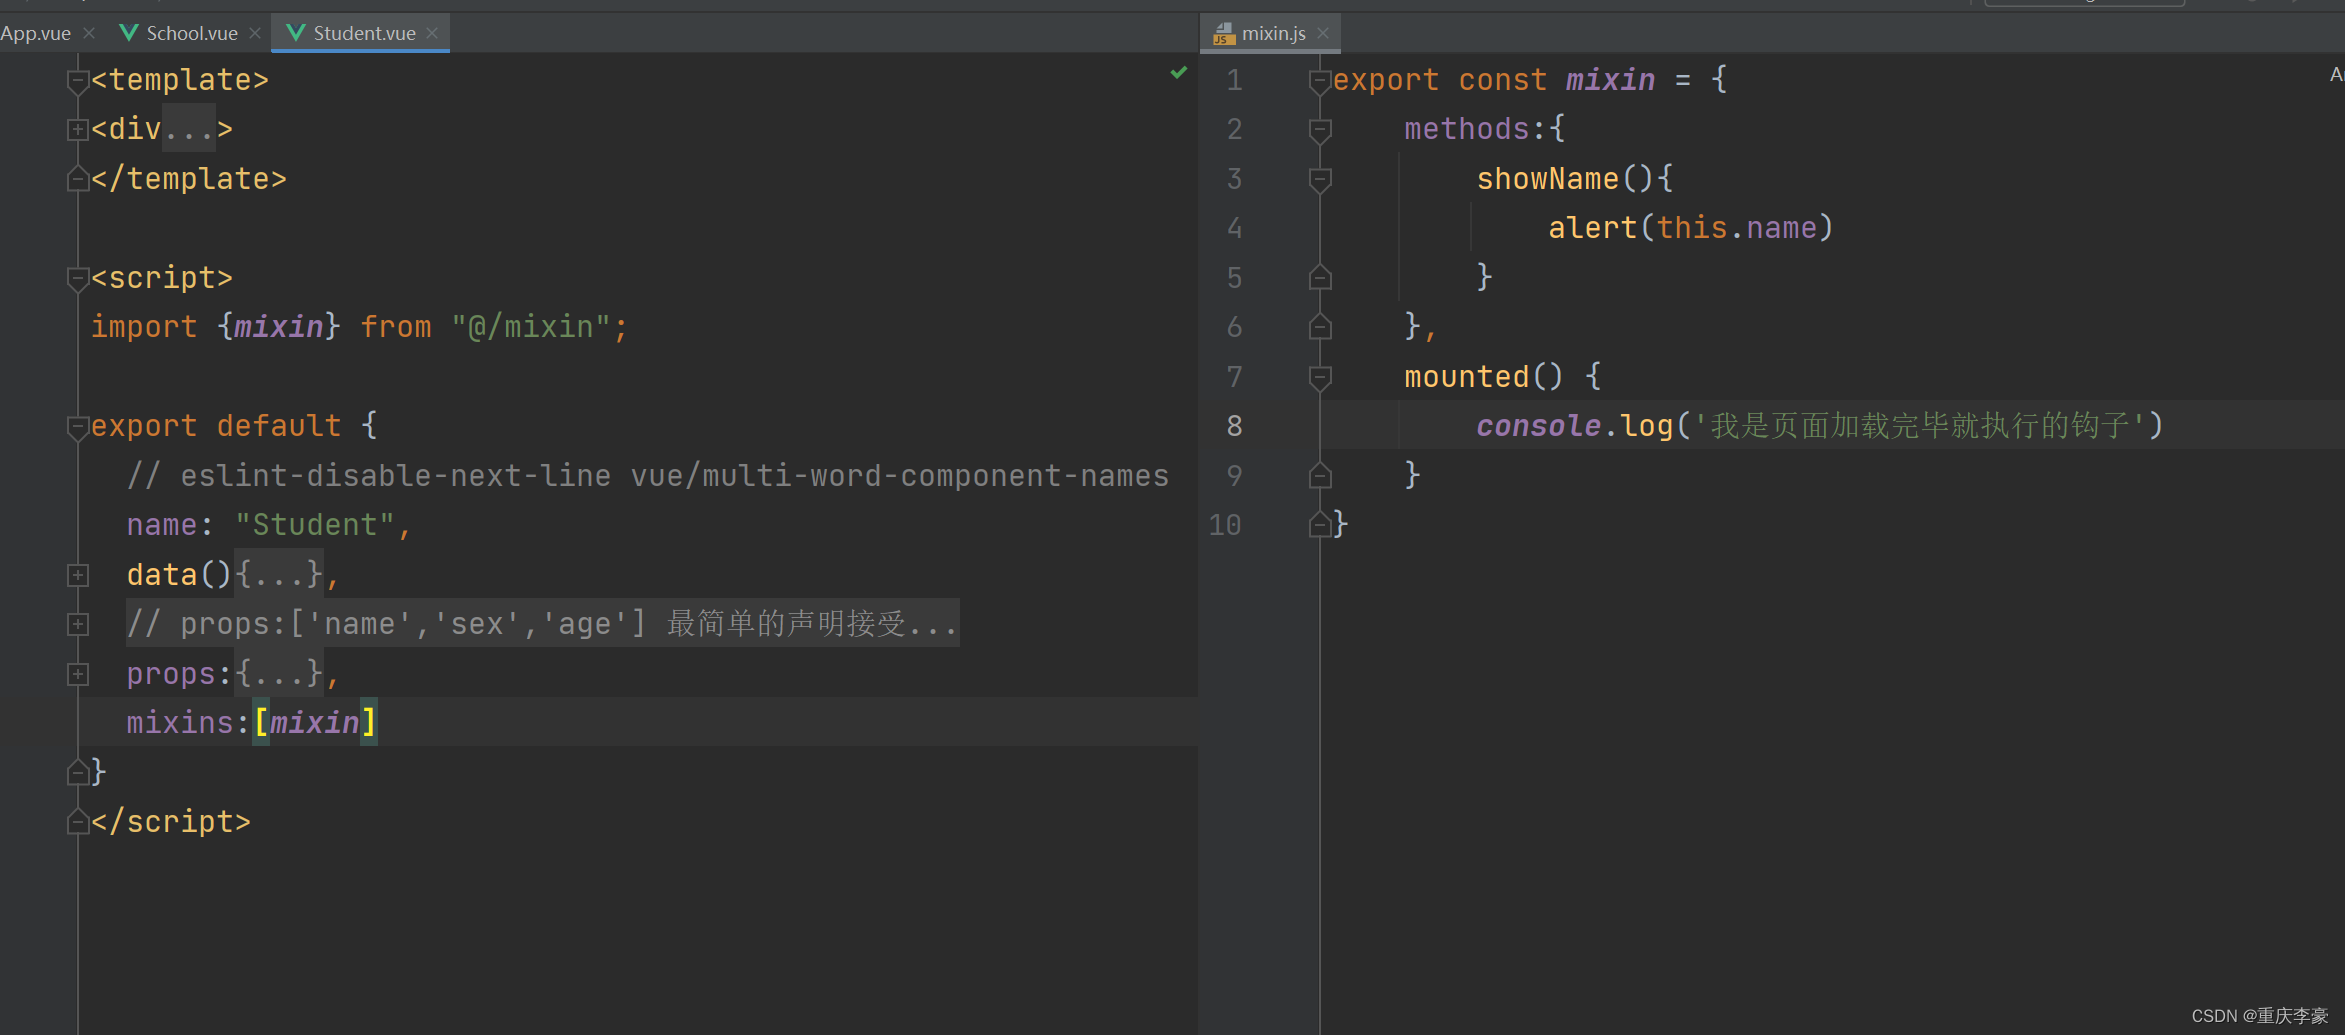This screenshot has width=2345, height=1035.
Task: Open the App.vue editor tab
Action: 36,33
